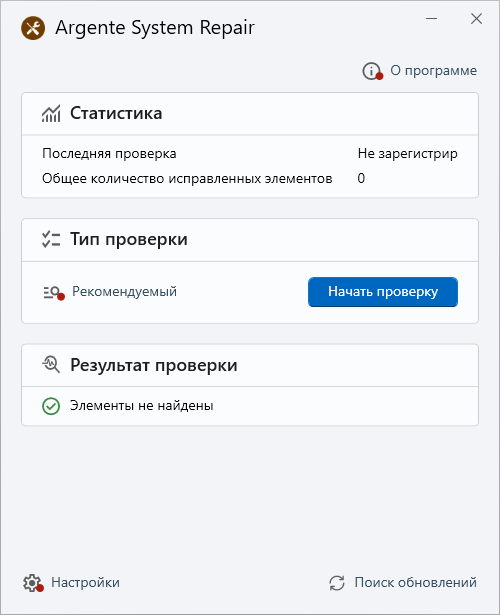The image size is (500, 615).
Task: Click Общее количество исправленных элементов label
Action: pos(187,178)
